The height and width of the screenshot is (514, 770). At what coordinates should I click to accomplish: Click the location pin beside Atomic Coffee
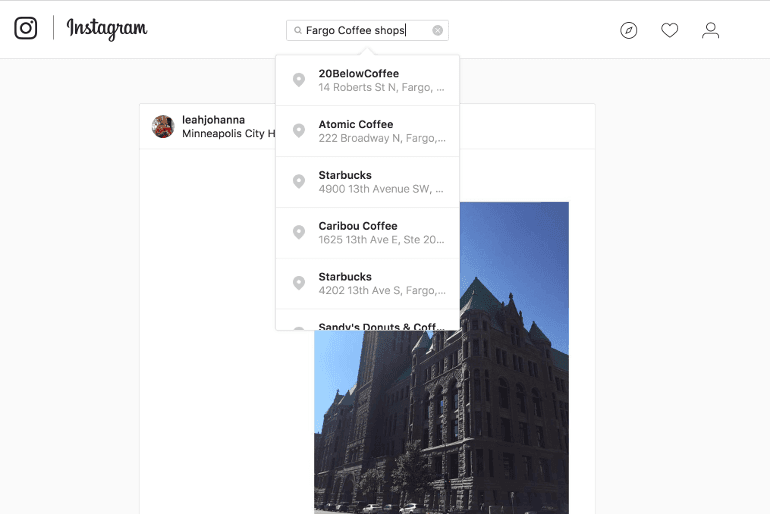coord(298,131)
